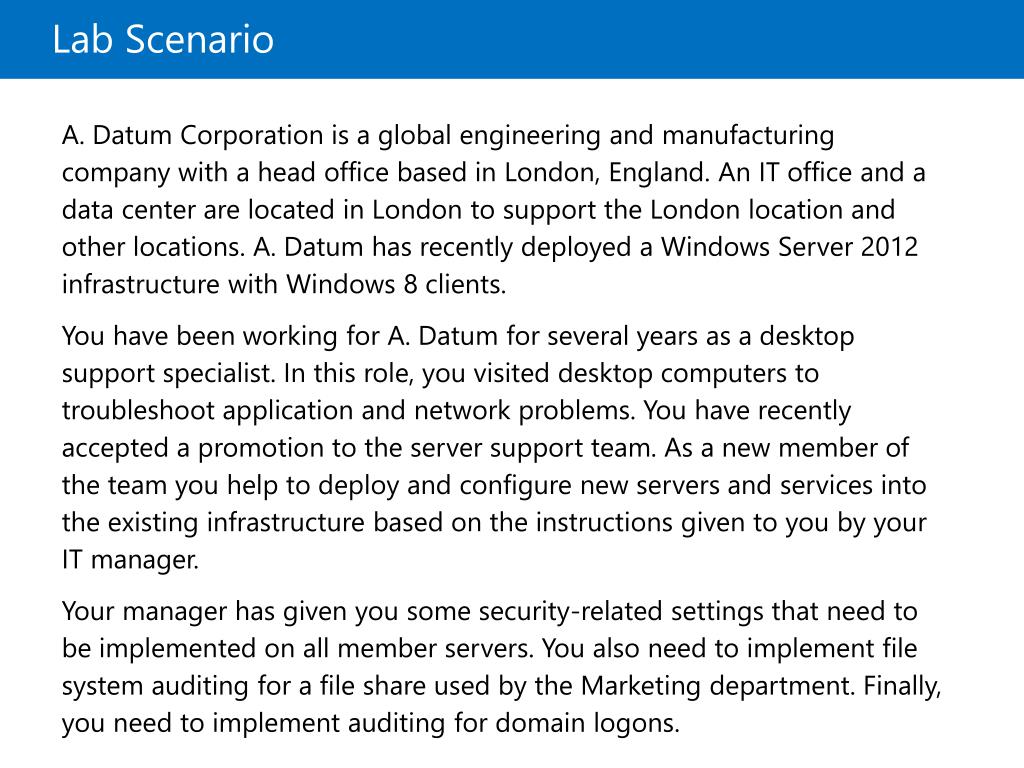Click the words IT manager
The height and width of the screenshot is (768, 1024).
pos(130,560)
